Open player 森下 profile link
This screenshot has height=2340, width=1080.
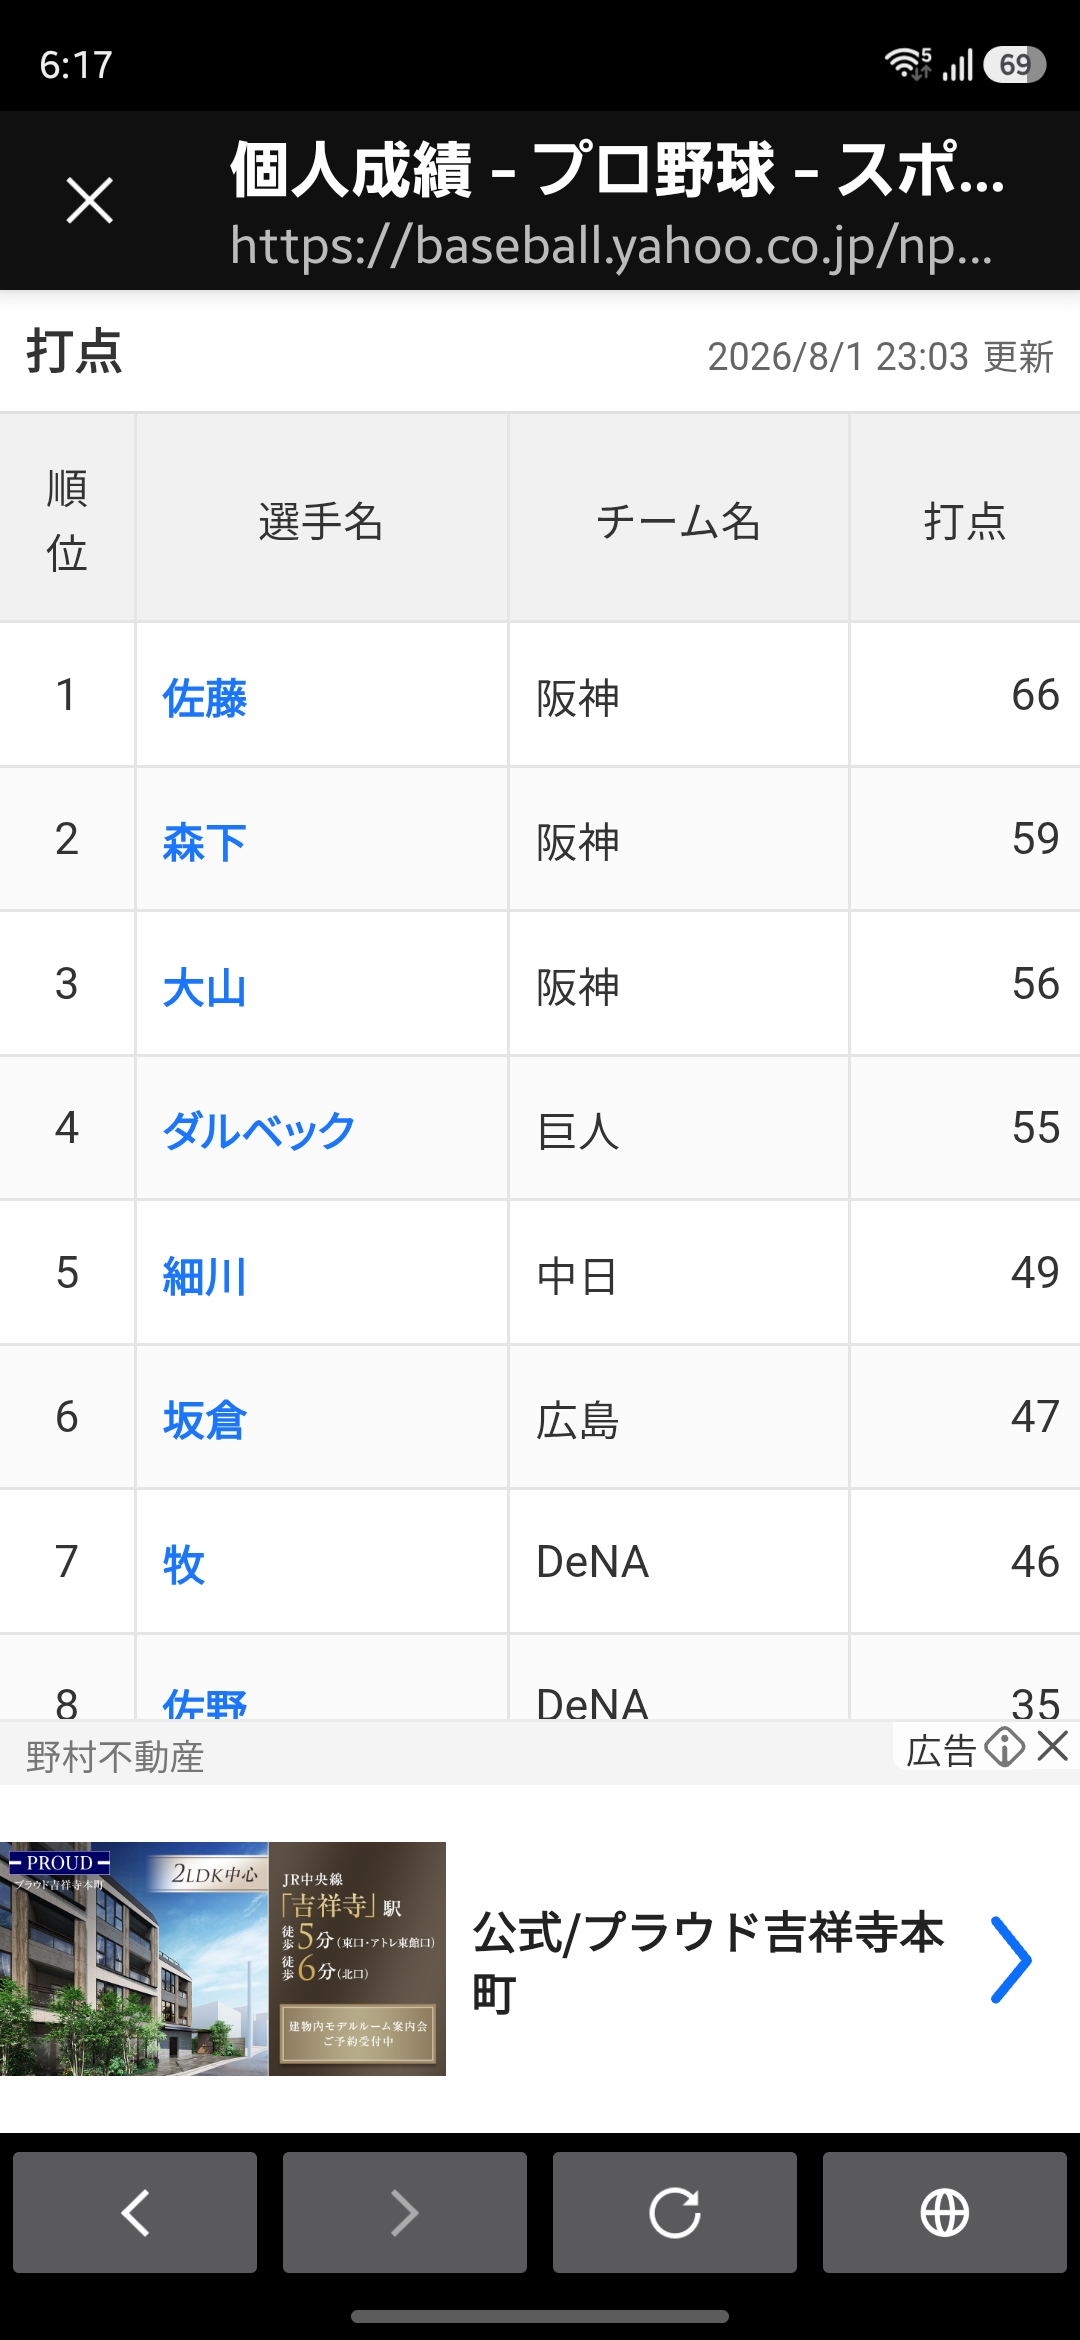[205, 841]
